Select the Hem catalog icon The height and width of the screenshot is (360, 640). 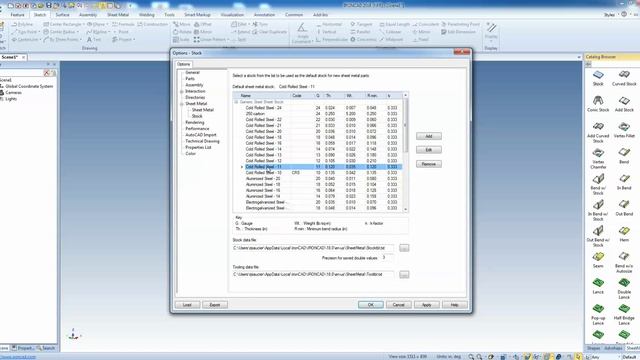(624, 231)
